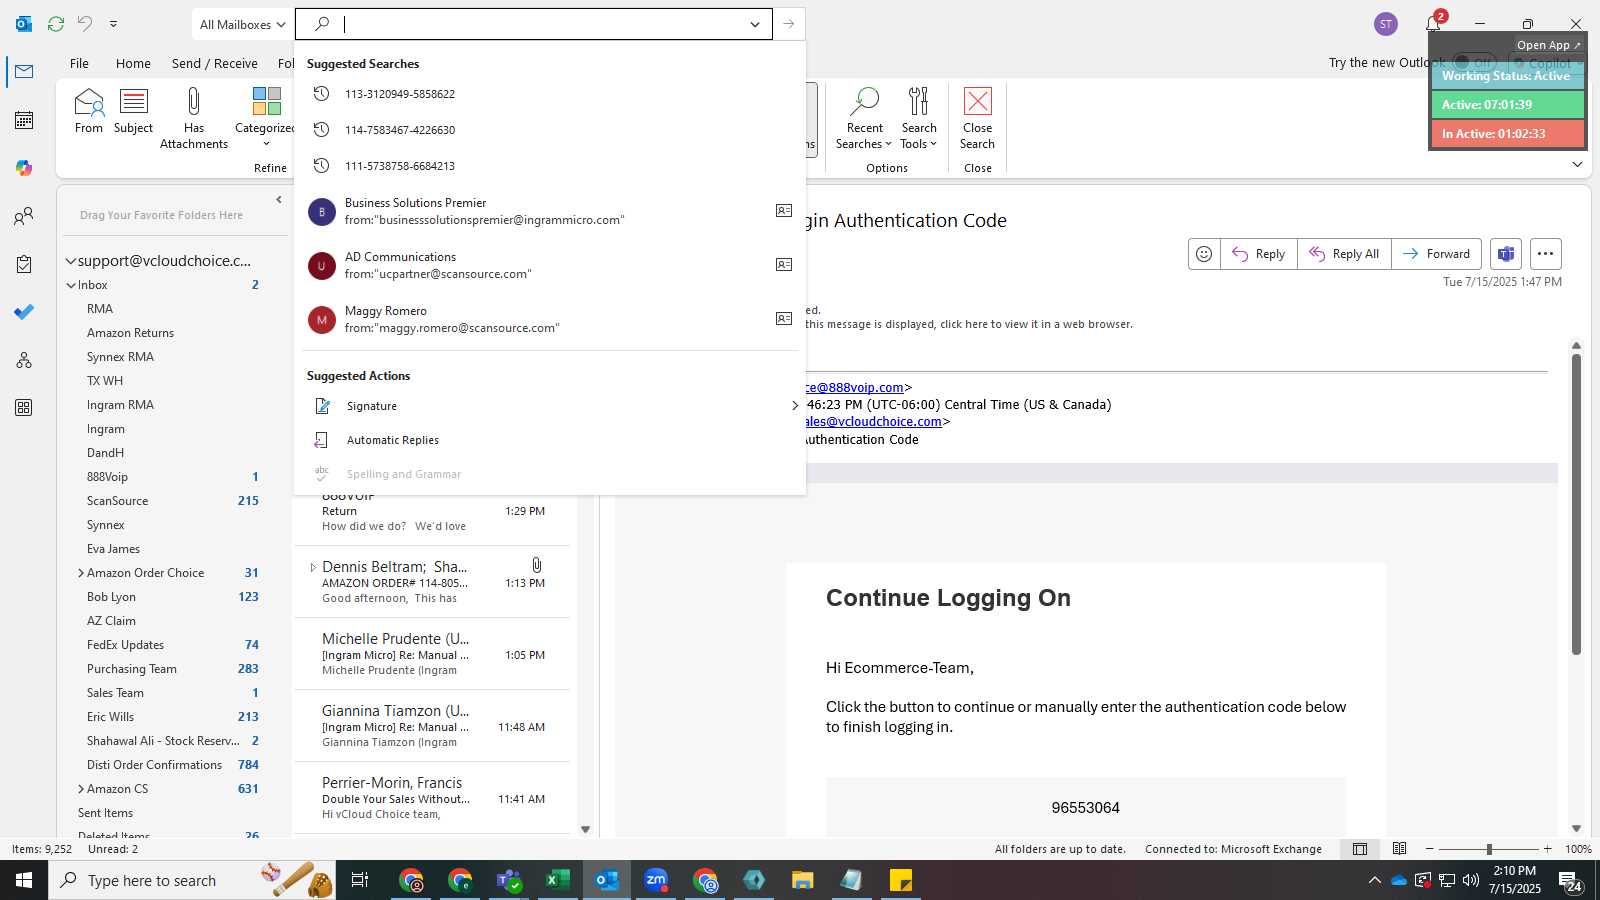Click the Undo arrow in title bar

(x=85, y=24)
